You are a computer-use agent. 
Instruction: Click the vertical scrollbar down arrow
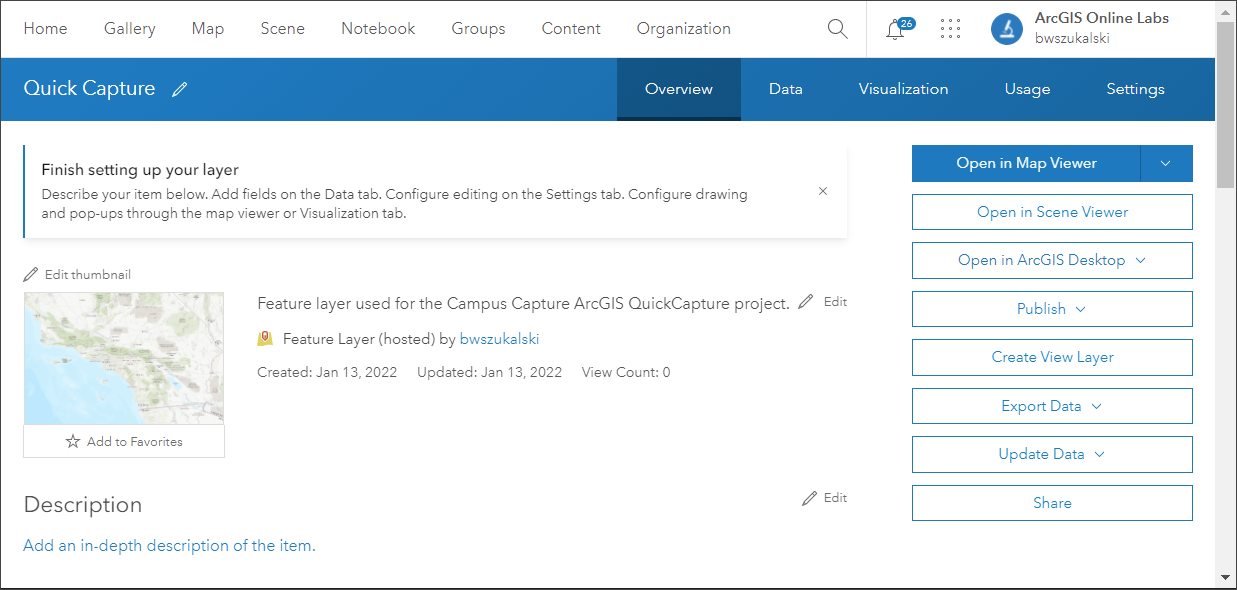(x=1226, y=577)
